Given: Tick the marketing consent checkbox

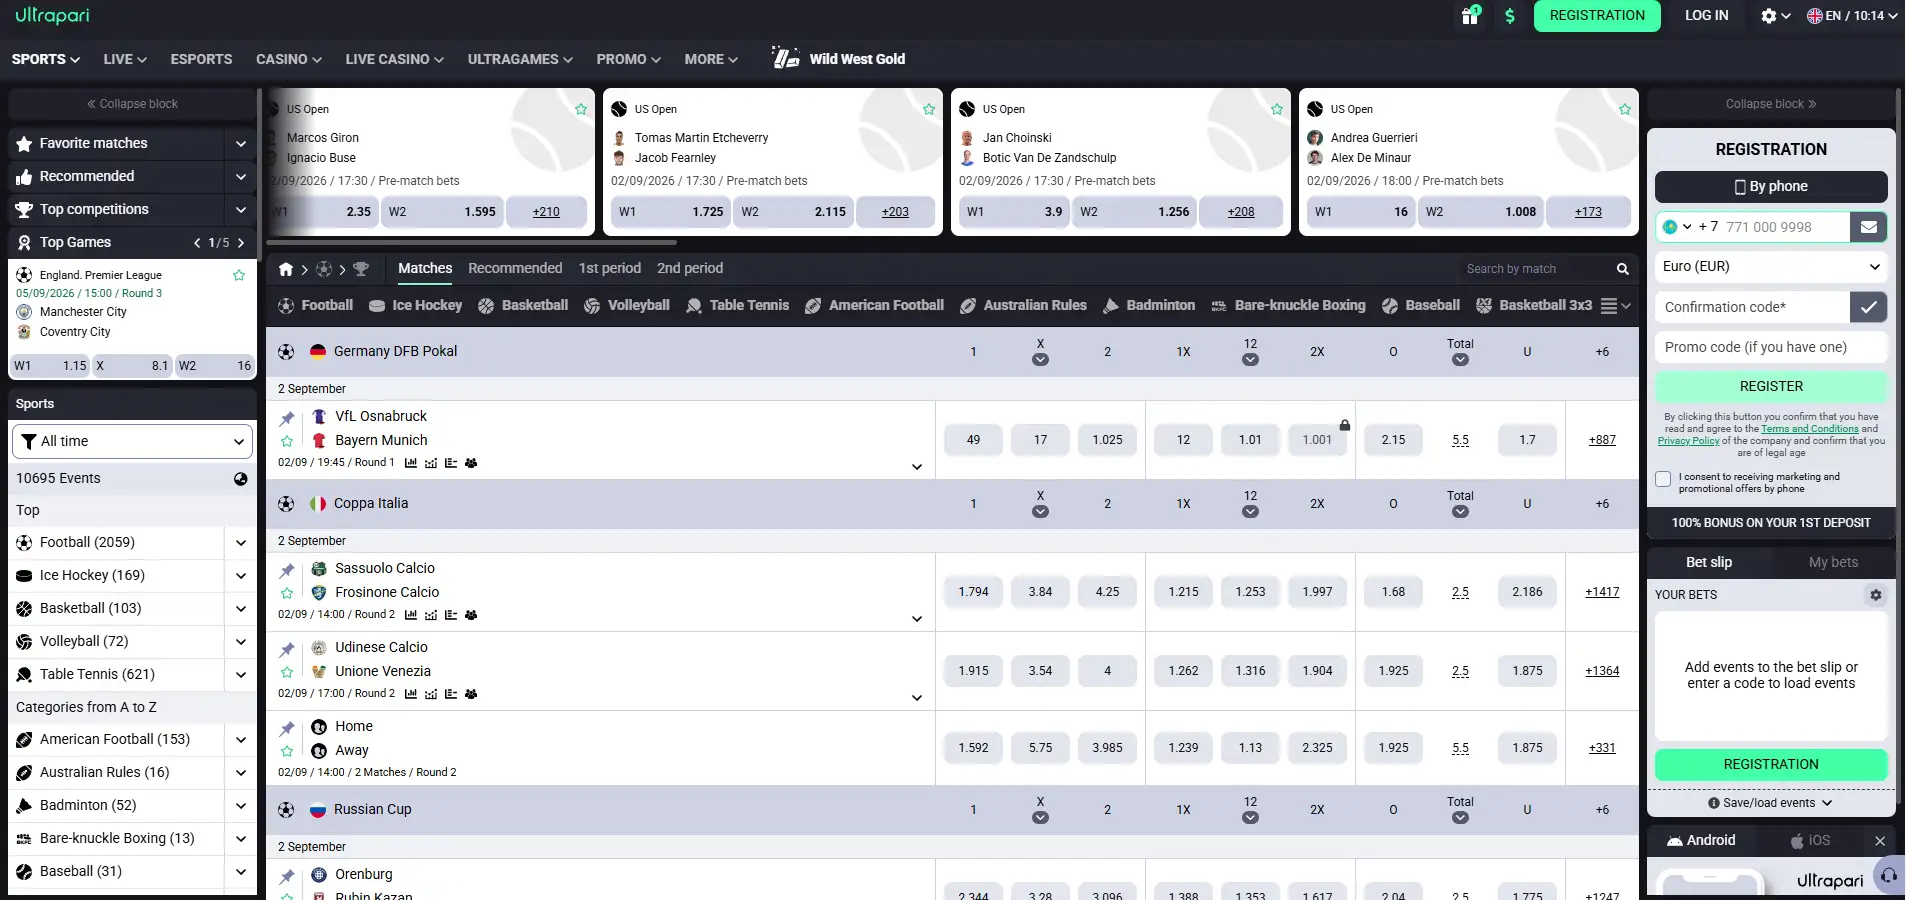Looking at the screenshot, I should pyautogui.click(x=1663, y=479).
